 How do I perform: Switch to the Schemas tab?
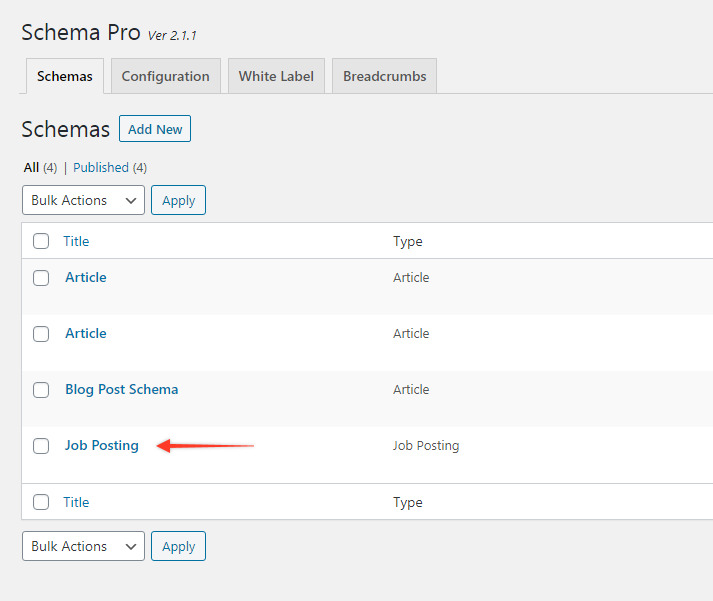click(65, 76)
